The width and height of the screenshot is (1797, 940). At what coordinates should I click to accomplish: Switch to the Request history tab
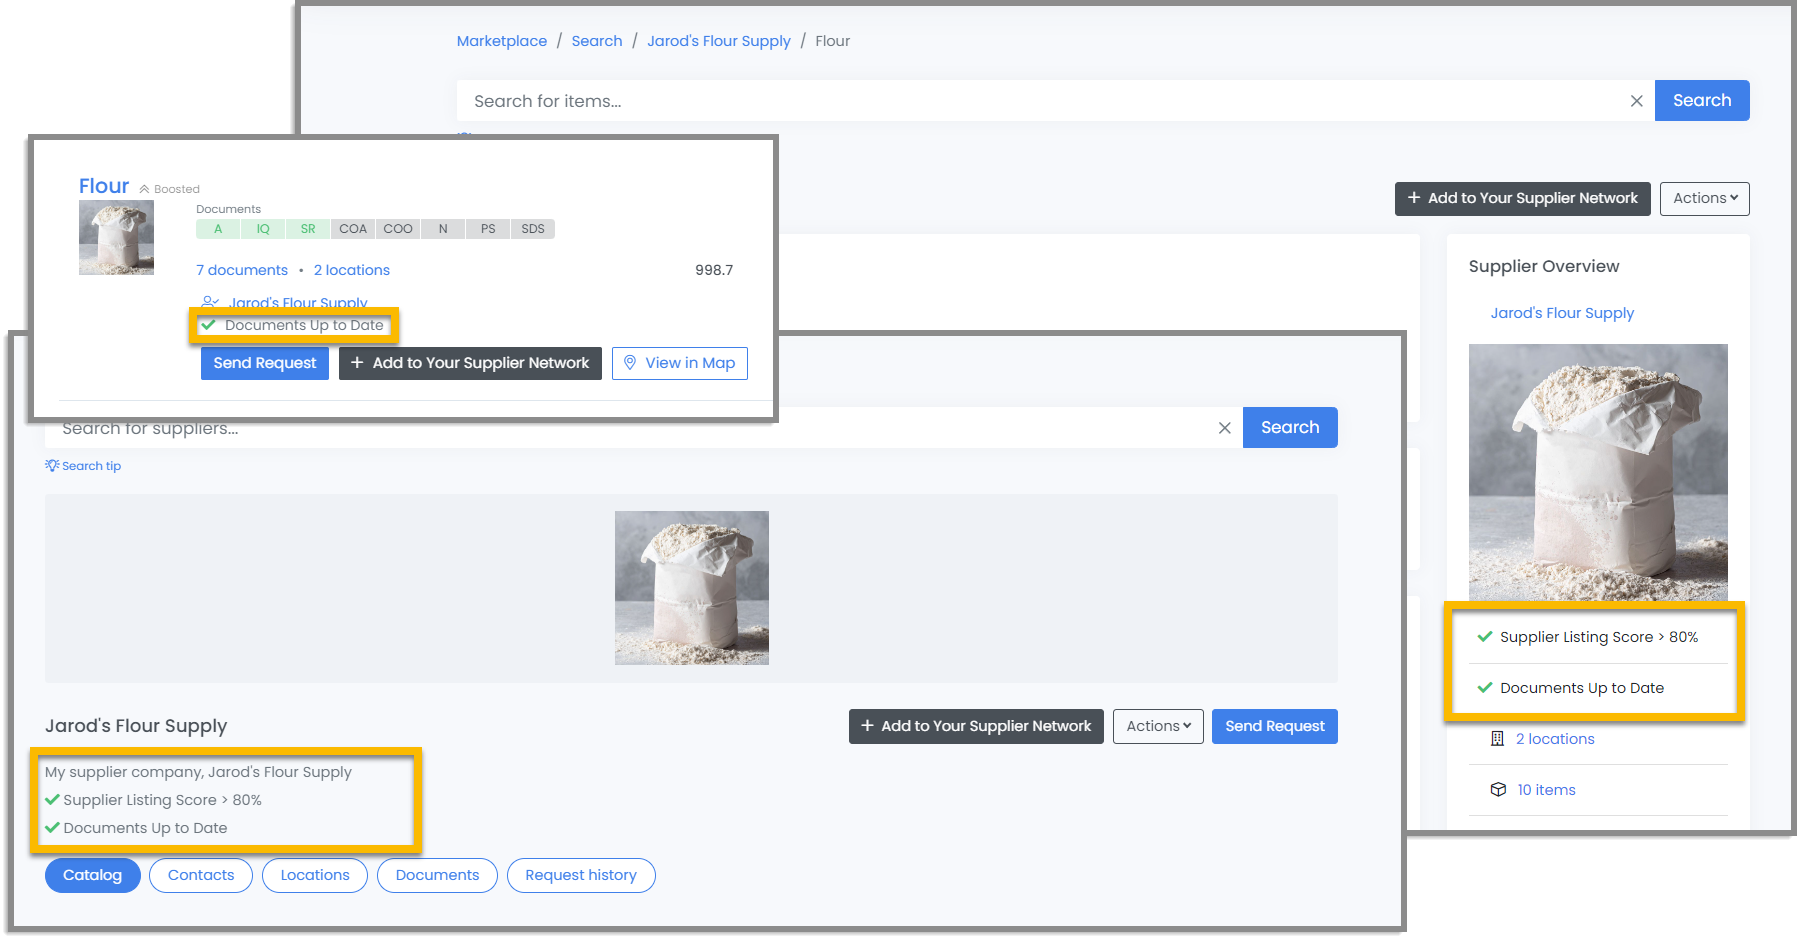581,875
